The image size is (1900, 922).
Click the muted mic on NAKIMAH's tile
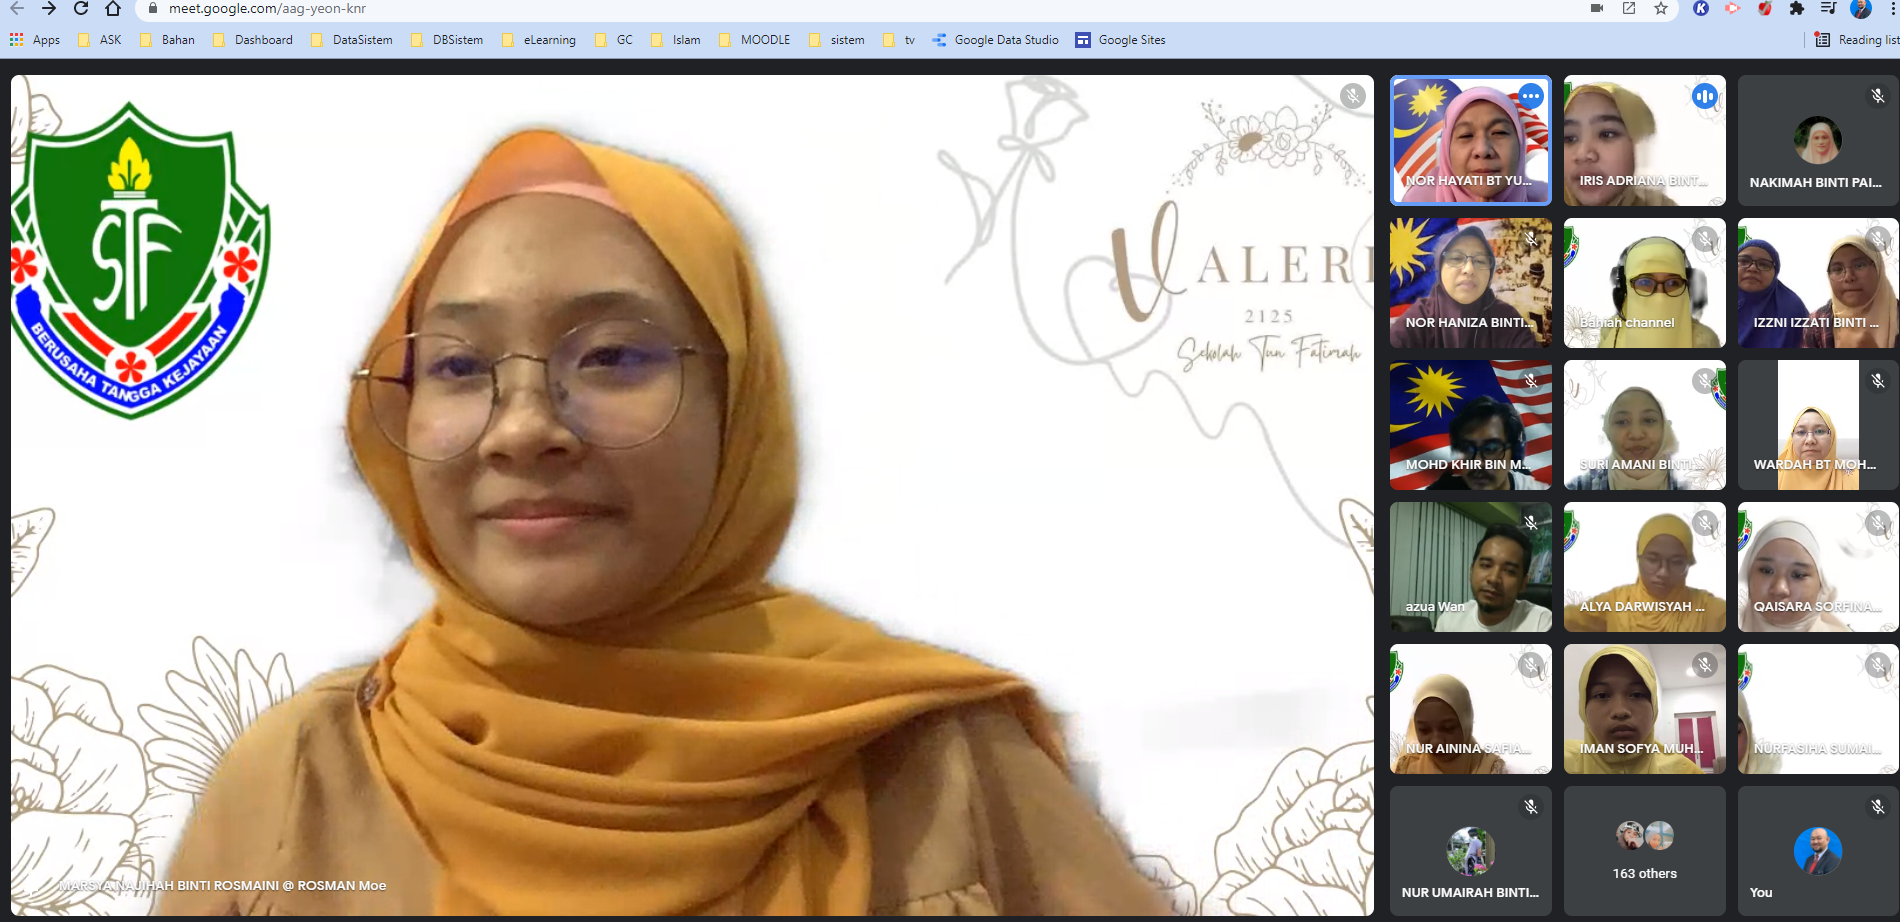click(1877, 96)
